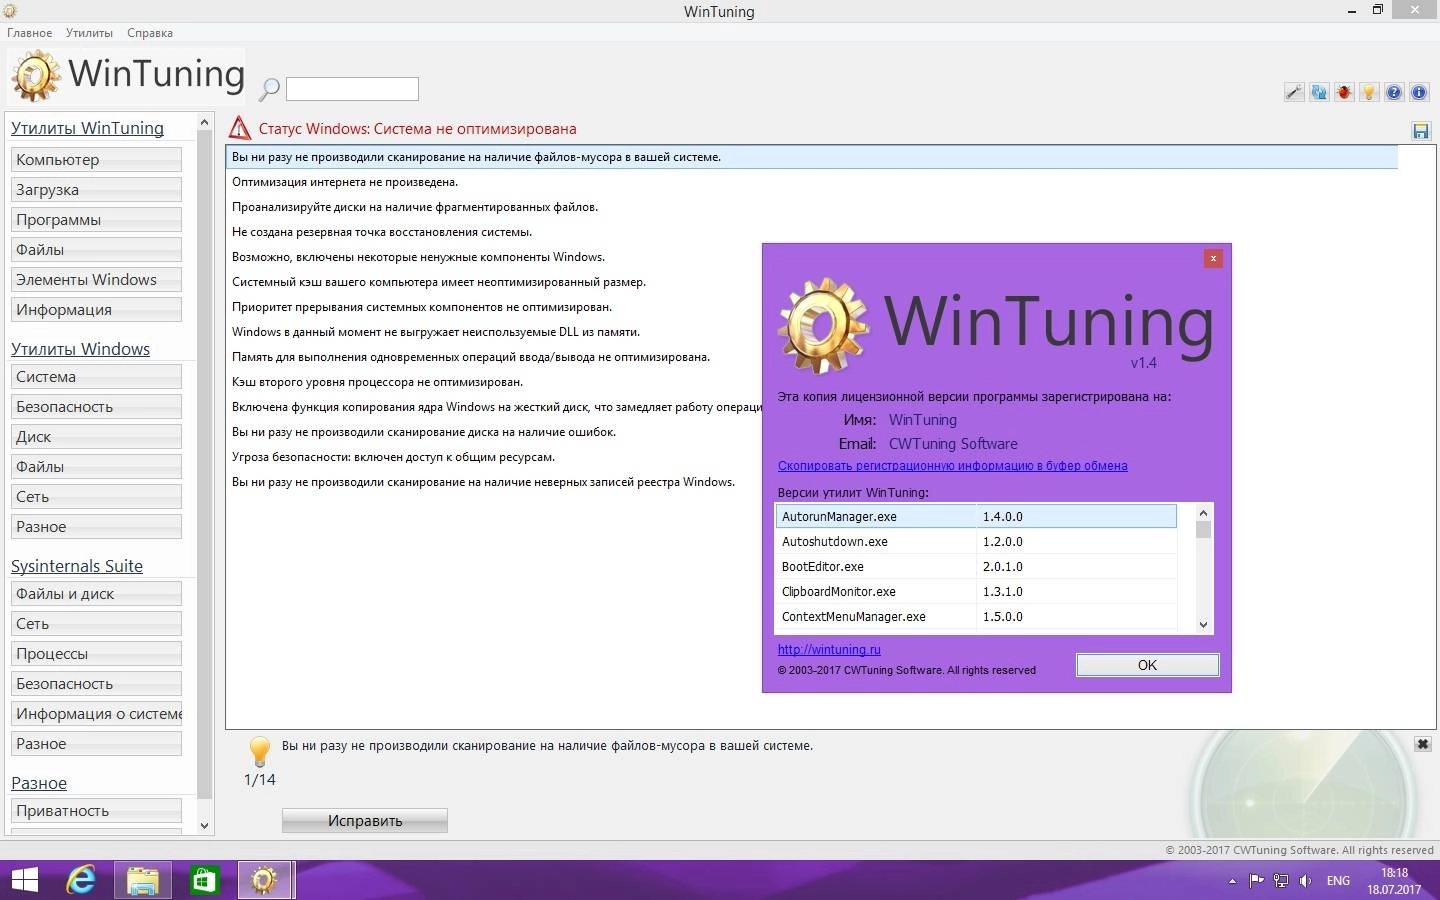The image size is (1440, 900).
Task: Click the red ladybug bug icon
Action: (x=1344, y=92)
